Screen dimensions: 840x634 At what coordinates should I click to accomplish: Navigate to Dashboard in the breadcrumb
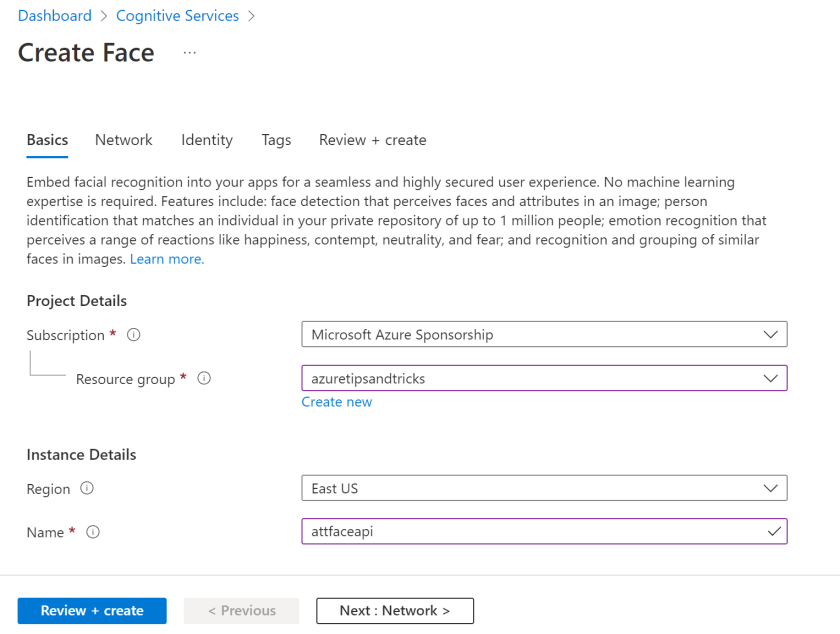pyautogui.click(x=54, y=16)
